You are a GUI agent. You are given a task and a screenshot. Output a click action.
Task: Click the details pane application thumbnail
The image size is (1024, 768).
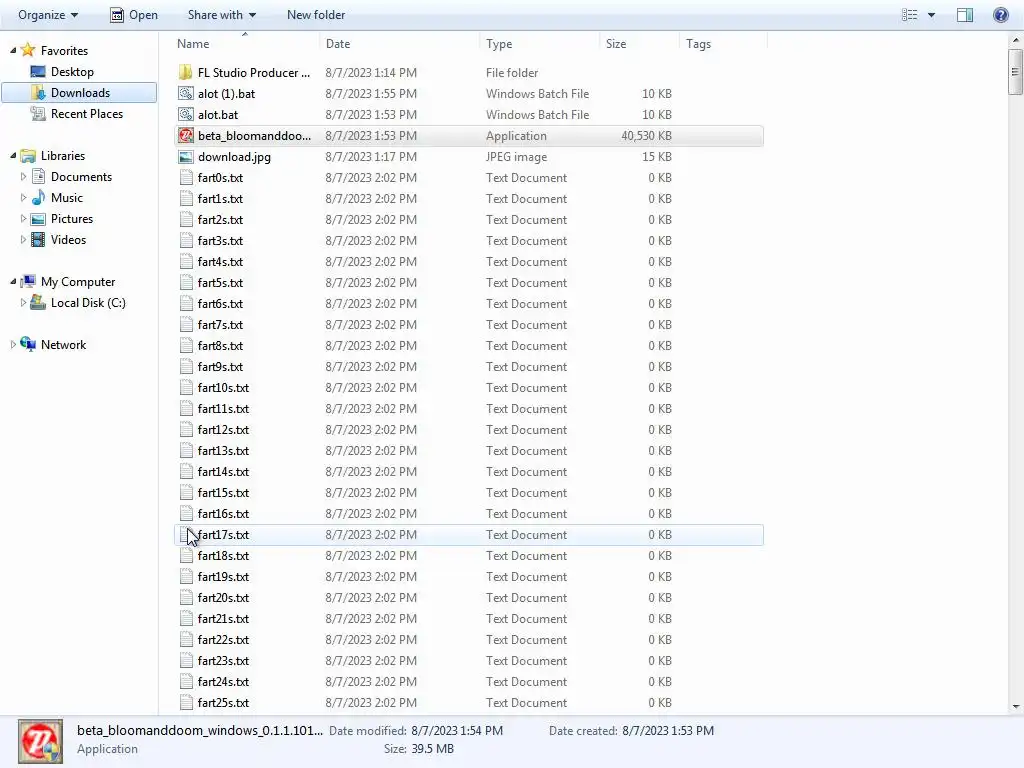click(x=40, y=741)
